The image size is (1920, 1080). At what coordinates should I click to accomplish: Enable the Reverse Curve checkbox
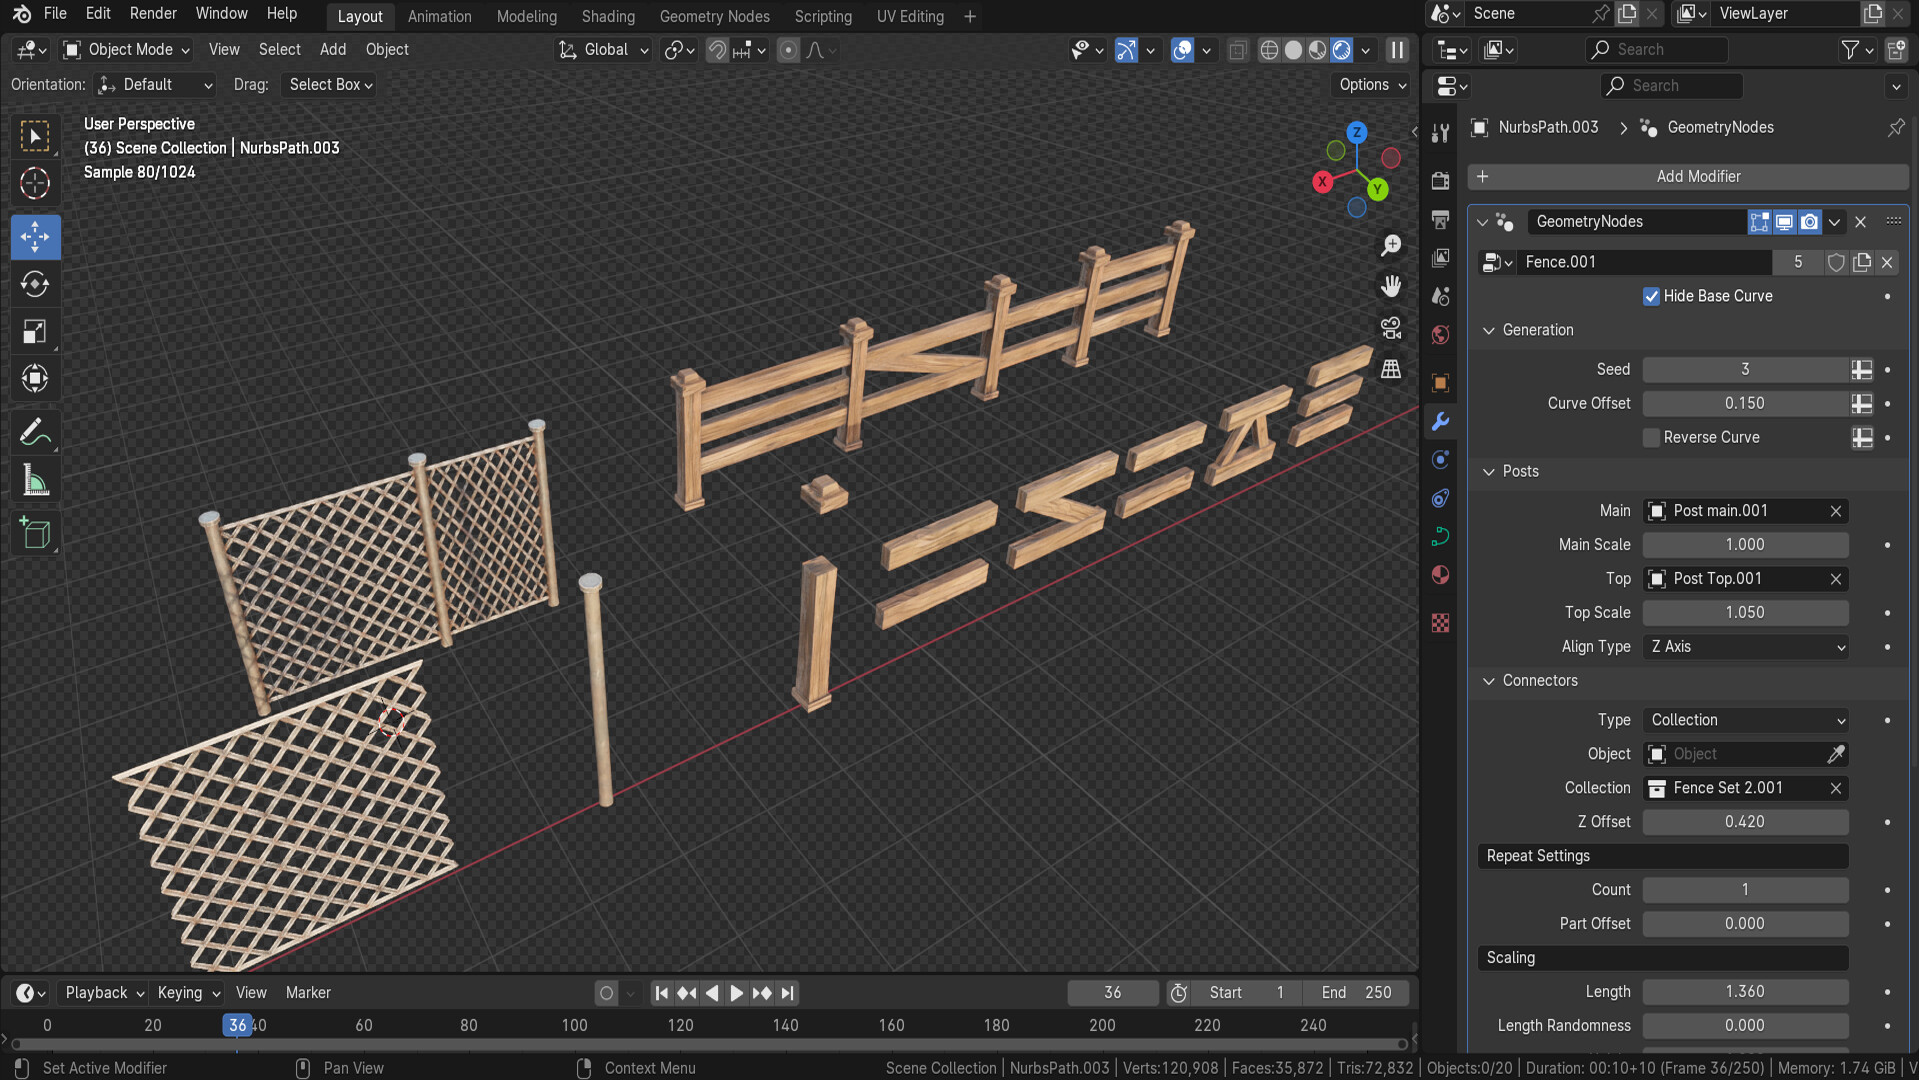[1651, 437]
